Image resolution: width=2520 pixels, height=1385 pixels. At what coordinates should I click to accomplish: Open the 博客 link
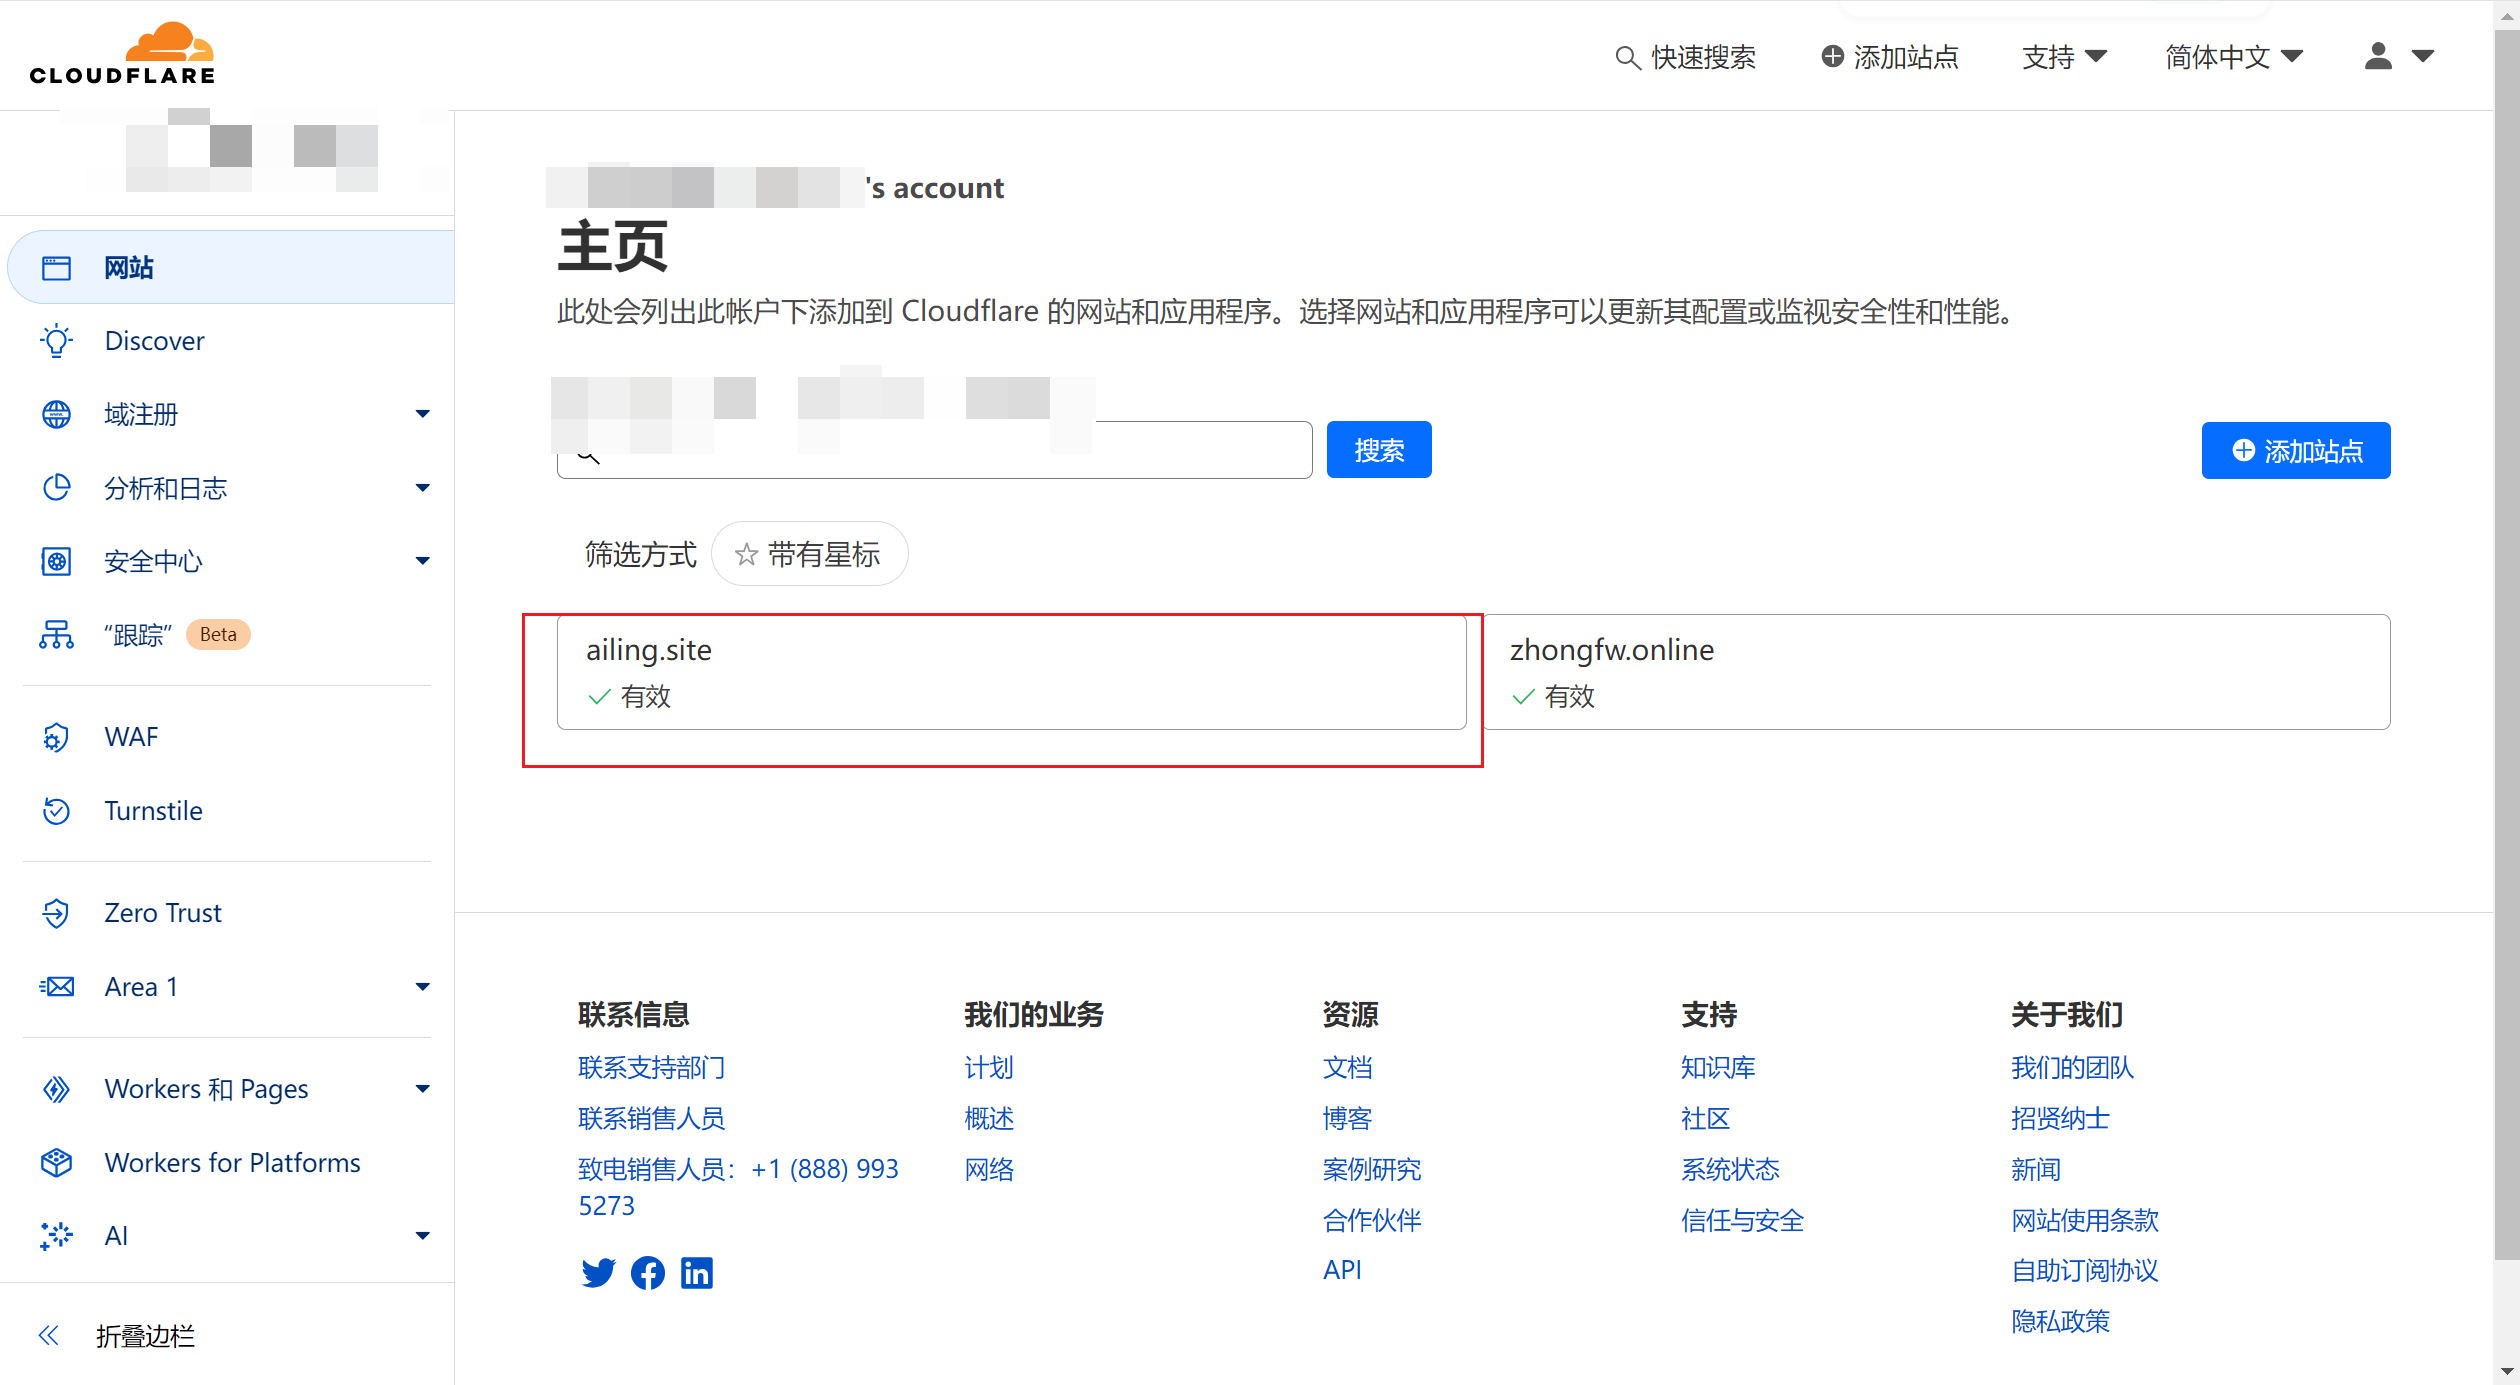click(x=1347, y=1118)
